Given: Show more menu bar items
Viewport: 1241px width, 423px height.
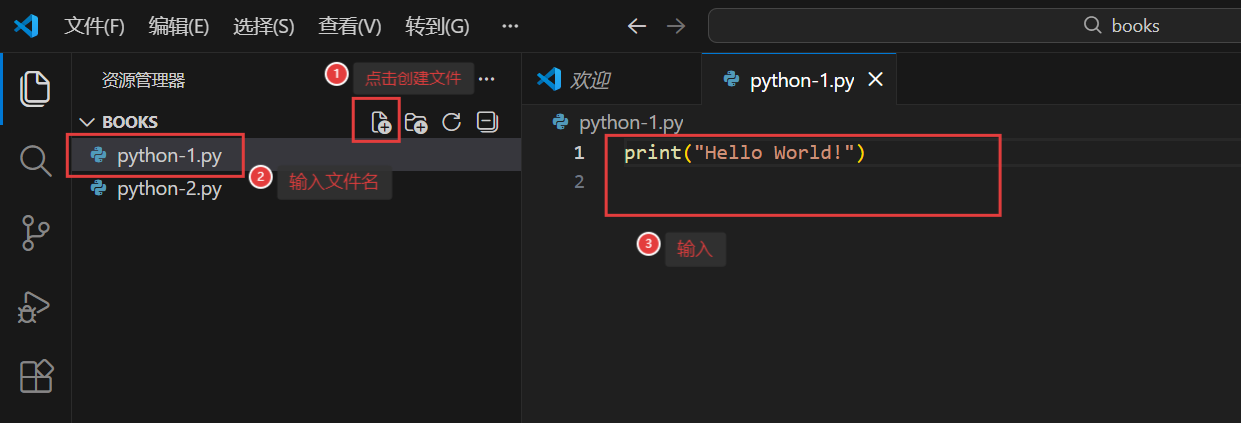Looking at the screenshot, I should pyautogui.click(x=510, y=26).
